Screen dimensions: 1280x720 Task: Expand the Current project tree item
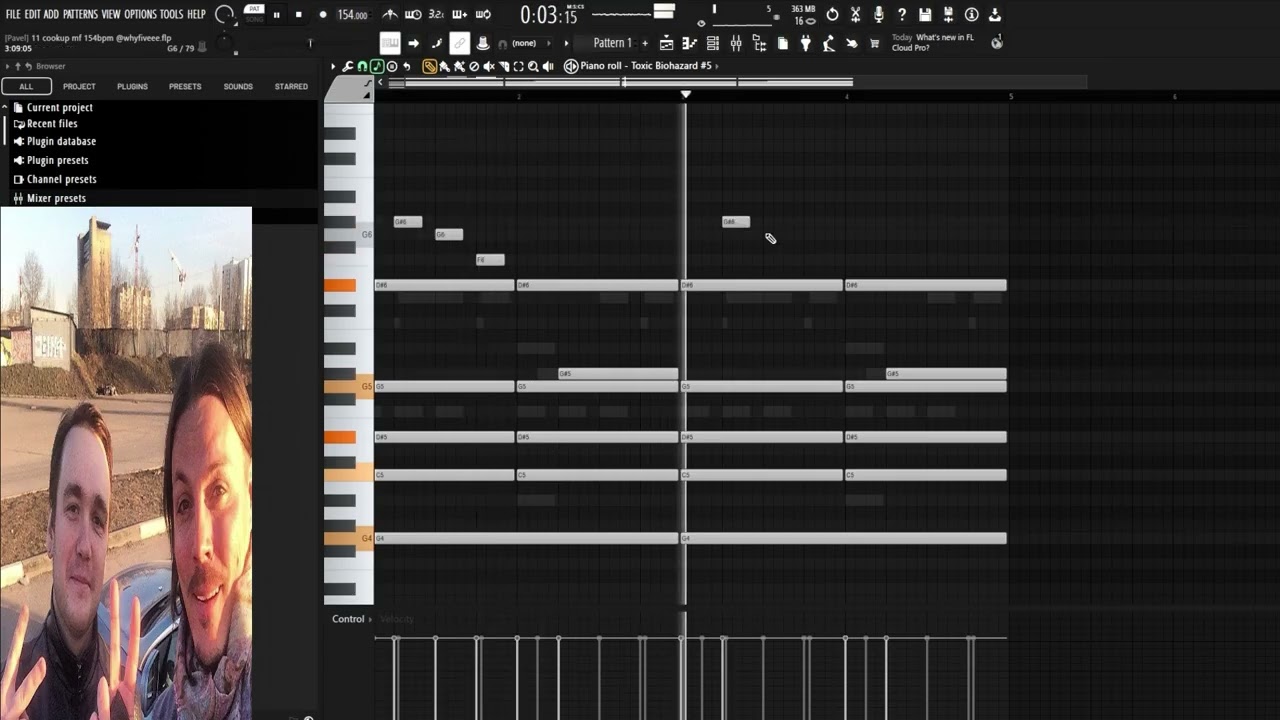click(x=59, y=107)
